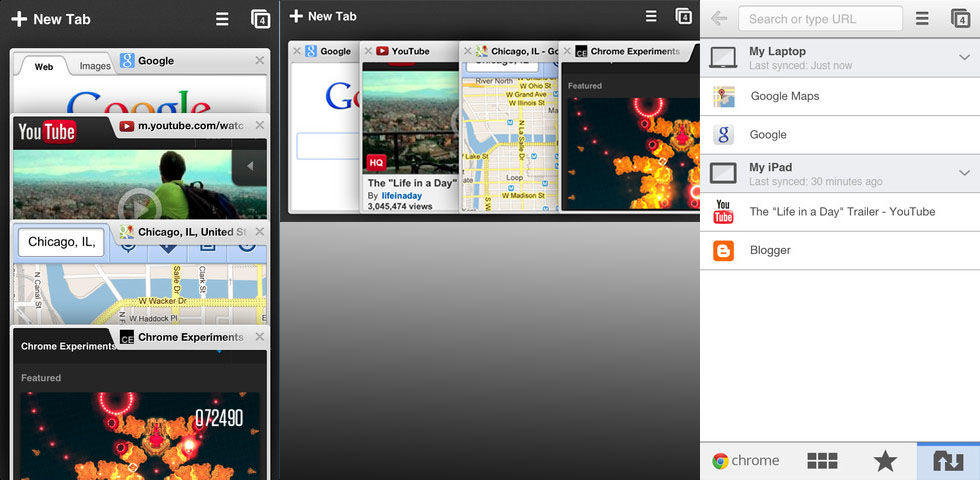Tap tab switcher counter in left panel
The width and height of the screenshot is (980, 480).
coord(261,19)
